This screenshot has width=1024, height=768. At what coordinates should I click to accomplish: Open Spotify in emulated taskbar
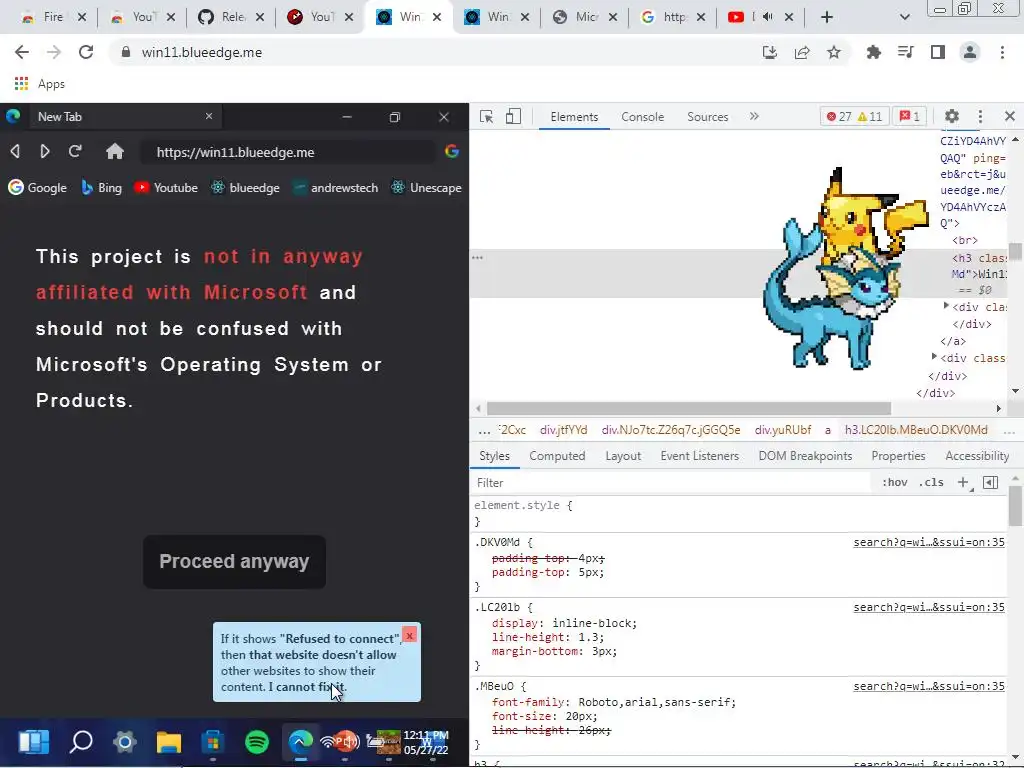tap(257, 742)
